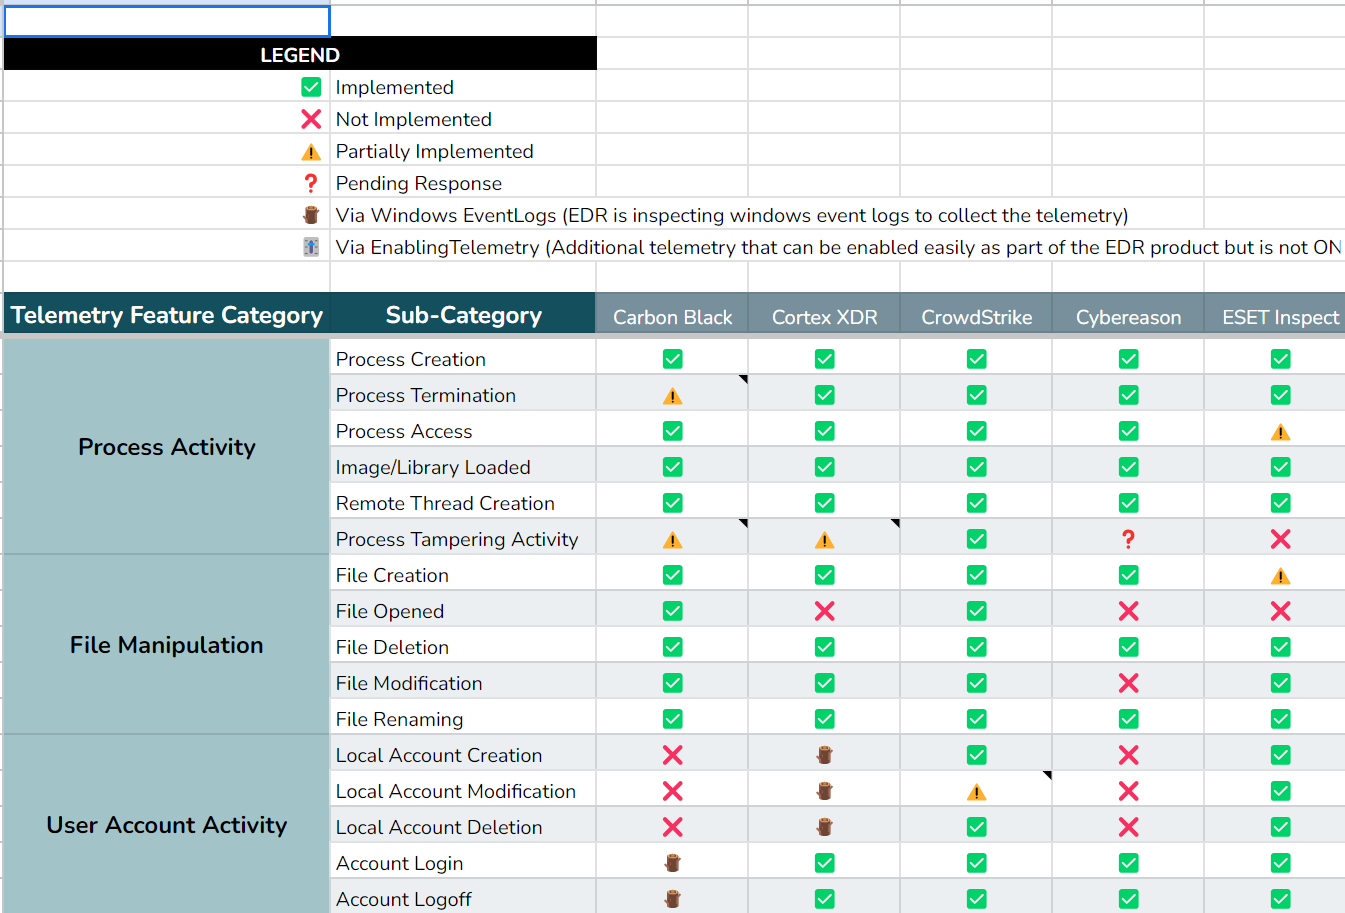Image resolution: width=1345 pixels, height=913 pixels.
Task: Select Carbon Black Local Account Deletion red X
Action: click(x=673, y=827)
